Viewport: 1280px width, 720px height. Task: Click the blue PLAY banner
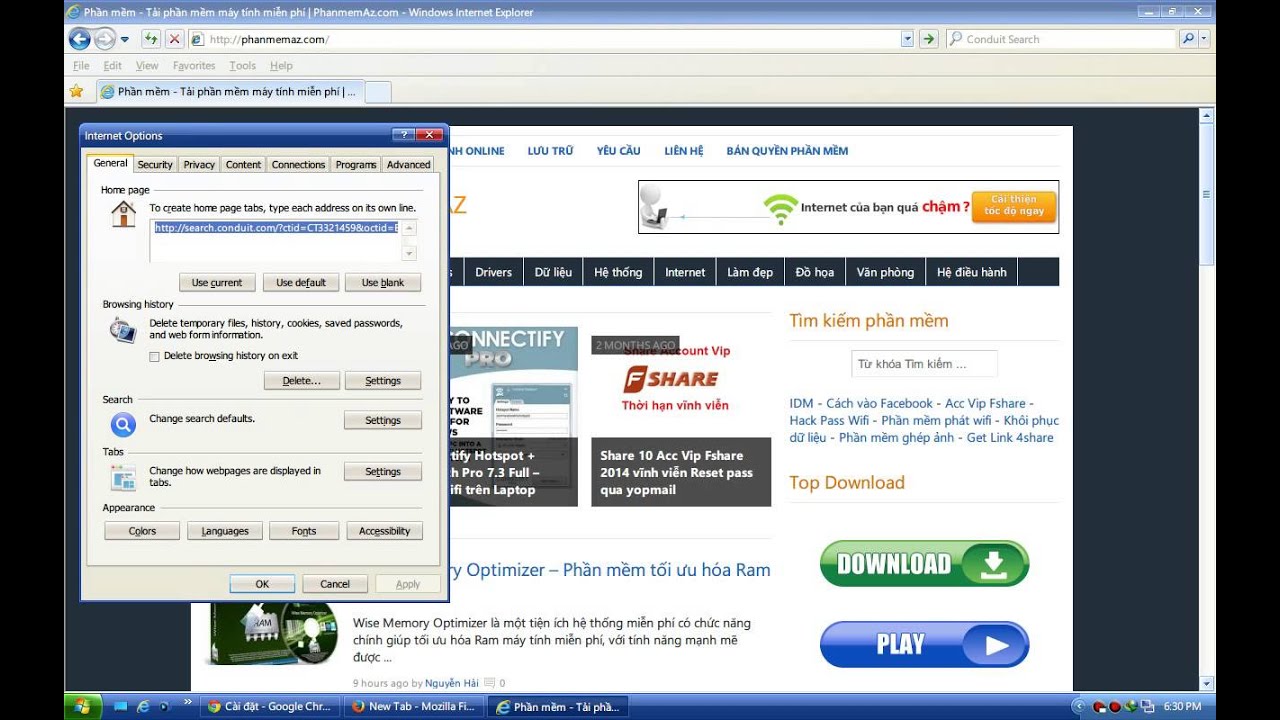pyautogui.click(x=924, y=644)
